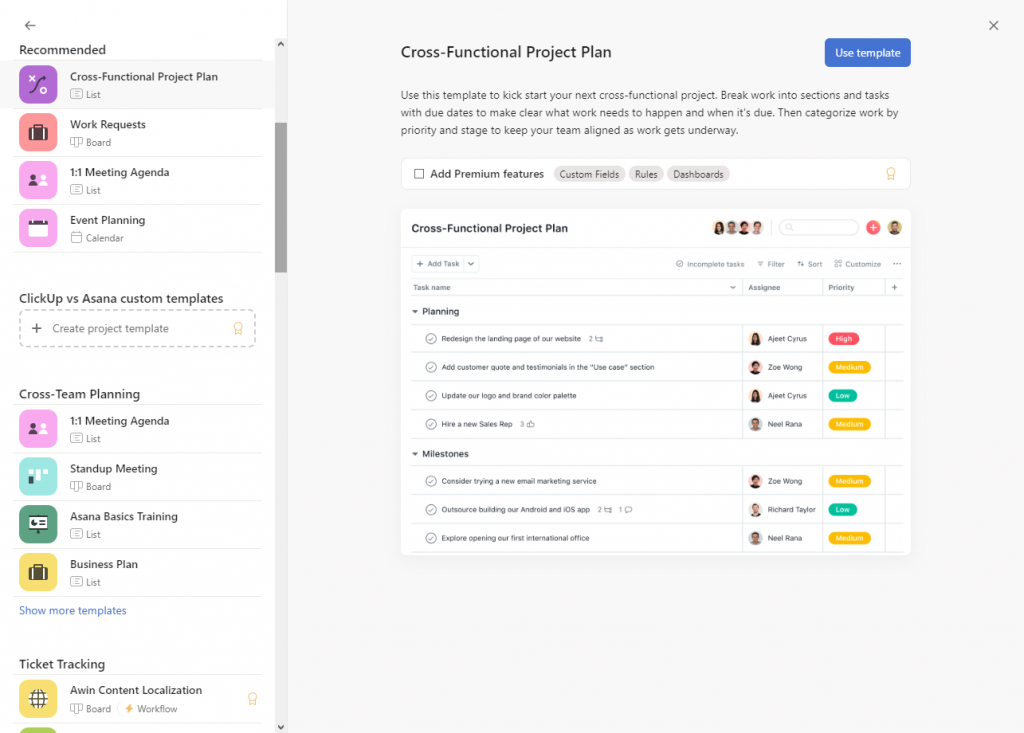Mark Add customer quote and testimonials task complete
The width and height of the screenshot is (1024, 733).
tap(431, 367)
